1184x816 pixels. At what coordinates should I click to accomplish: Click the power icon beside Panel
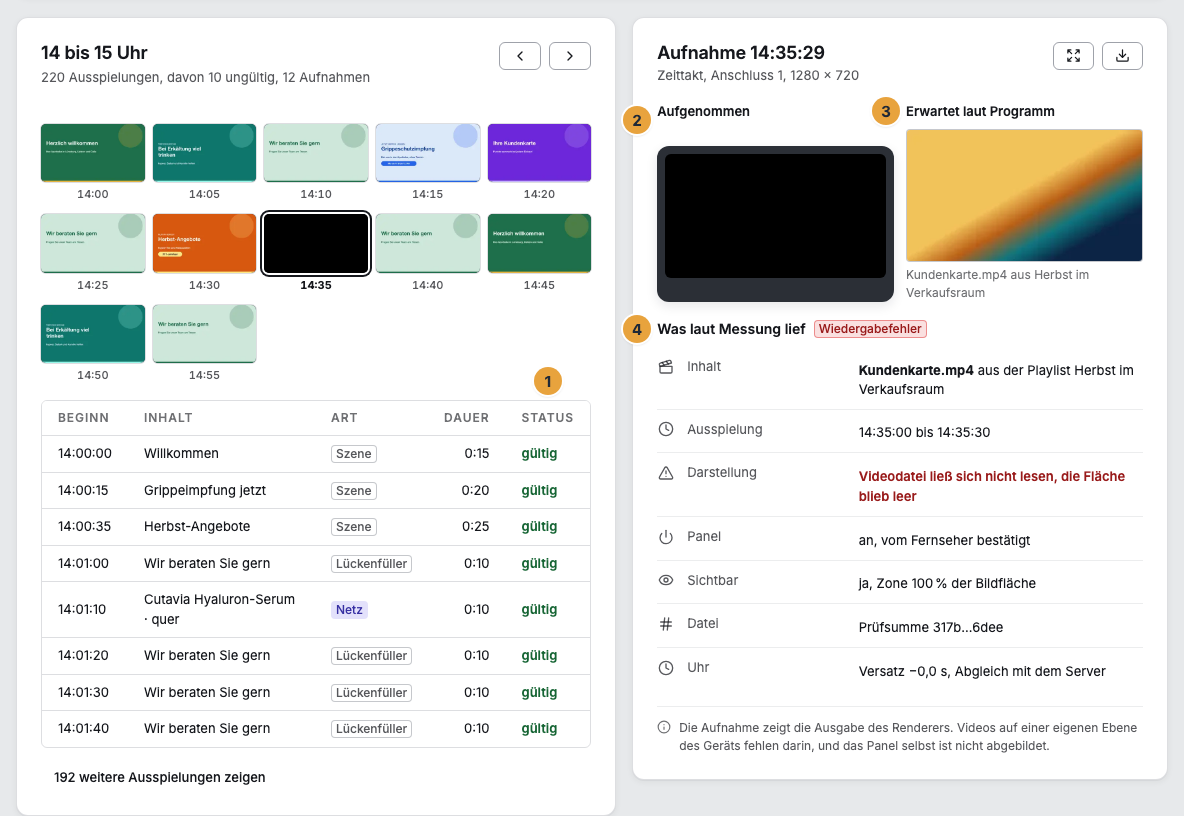[665, 537]
